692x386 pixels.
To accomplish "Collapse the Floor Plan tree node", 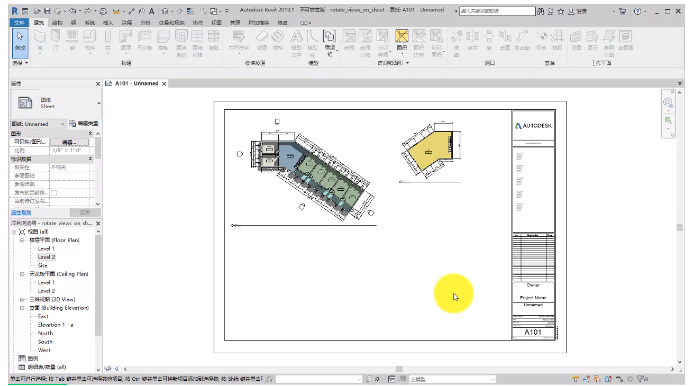I will tap(22, 240).
